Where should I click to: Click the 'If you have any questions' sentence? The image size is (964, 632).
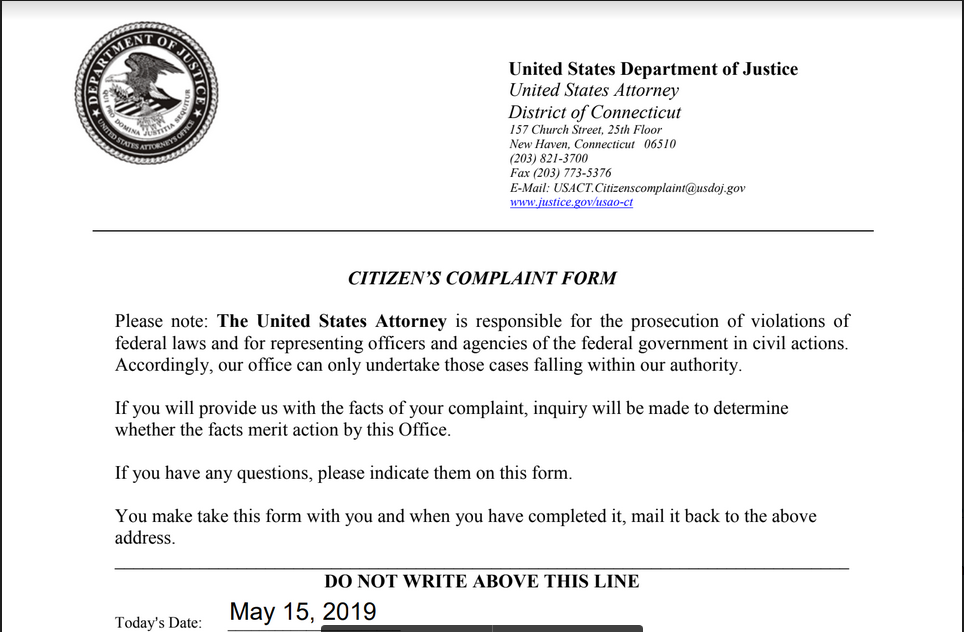343,473
